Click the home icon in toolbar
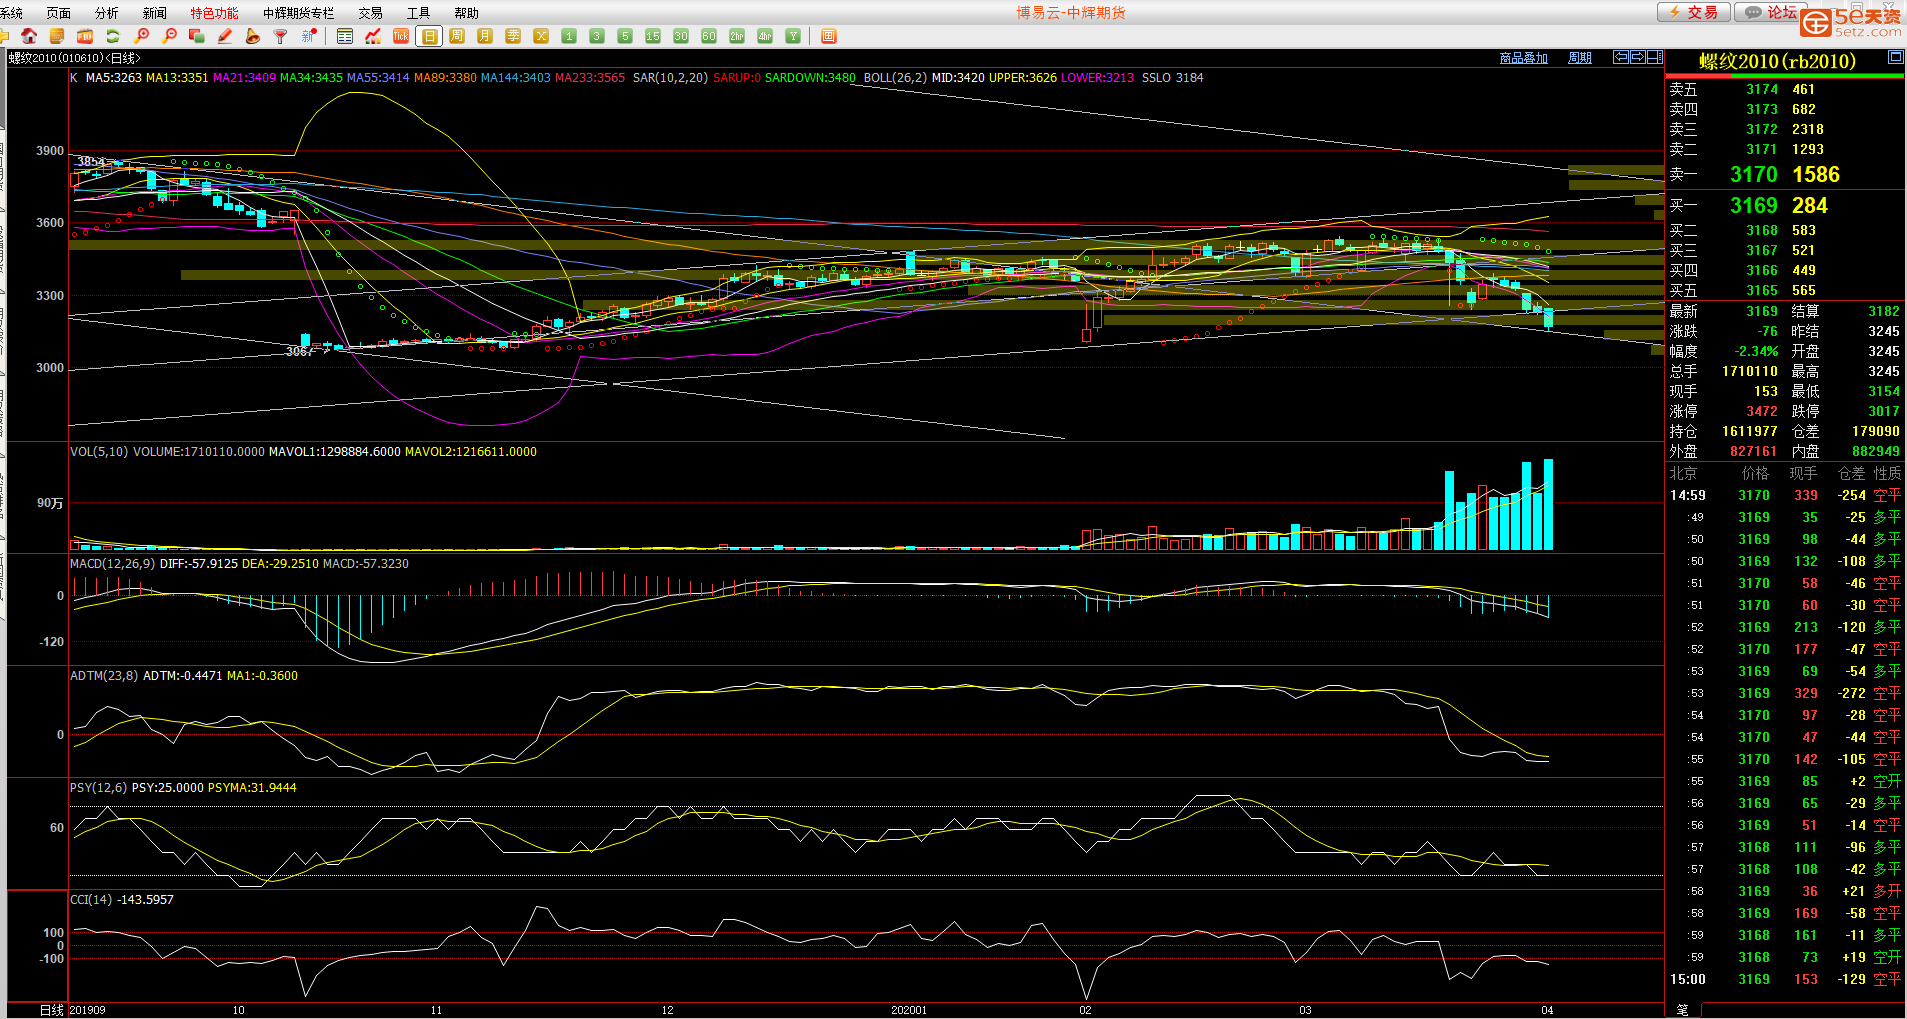 coord(29,36)
